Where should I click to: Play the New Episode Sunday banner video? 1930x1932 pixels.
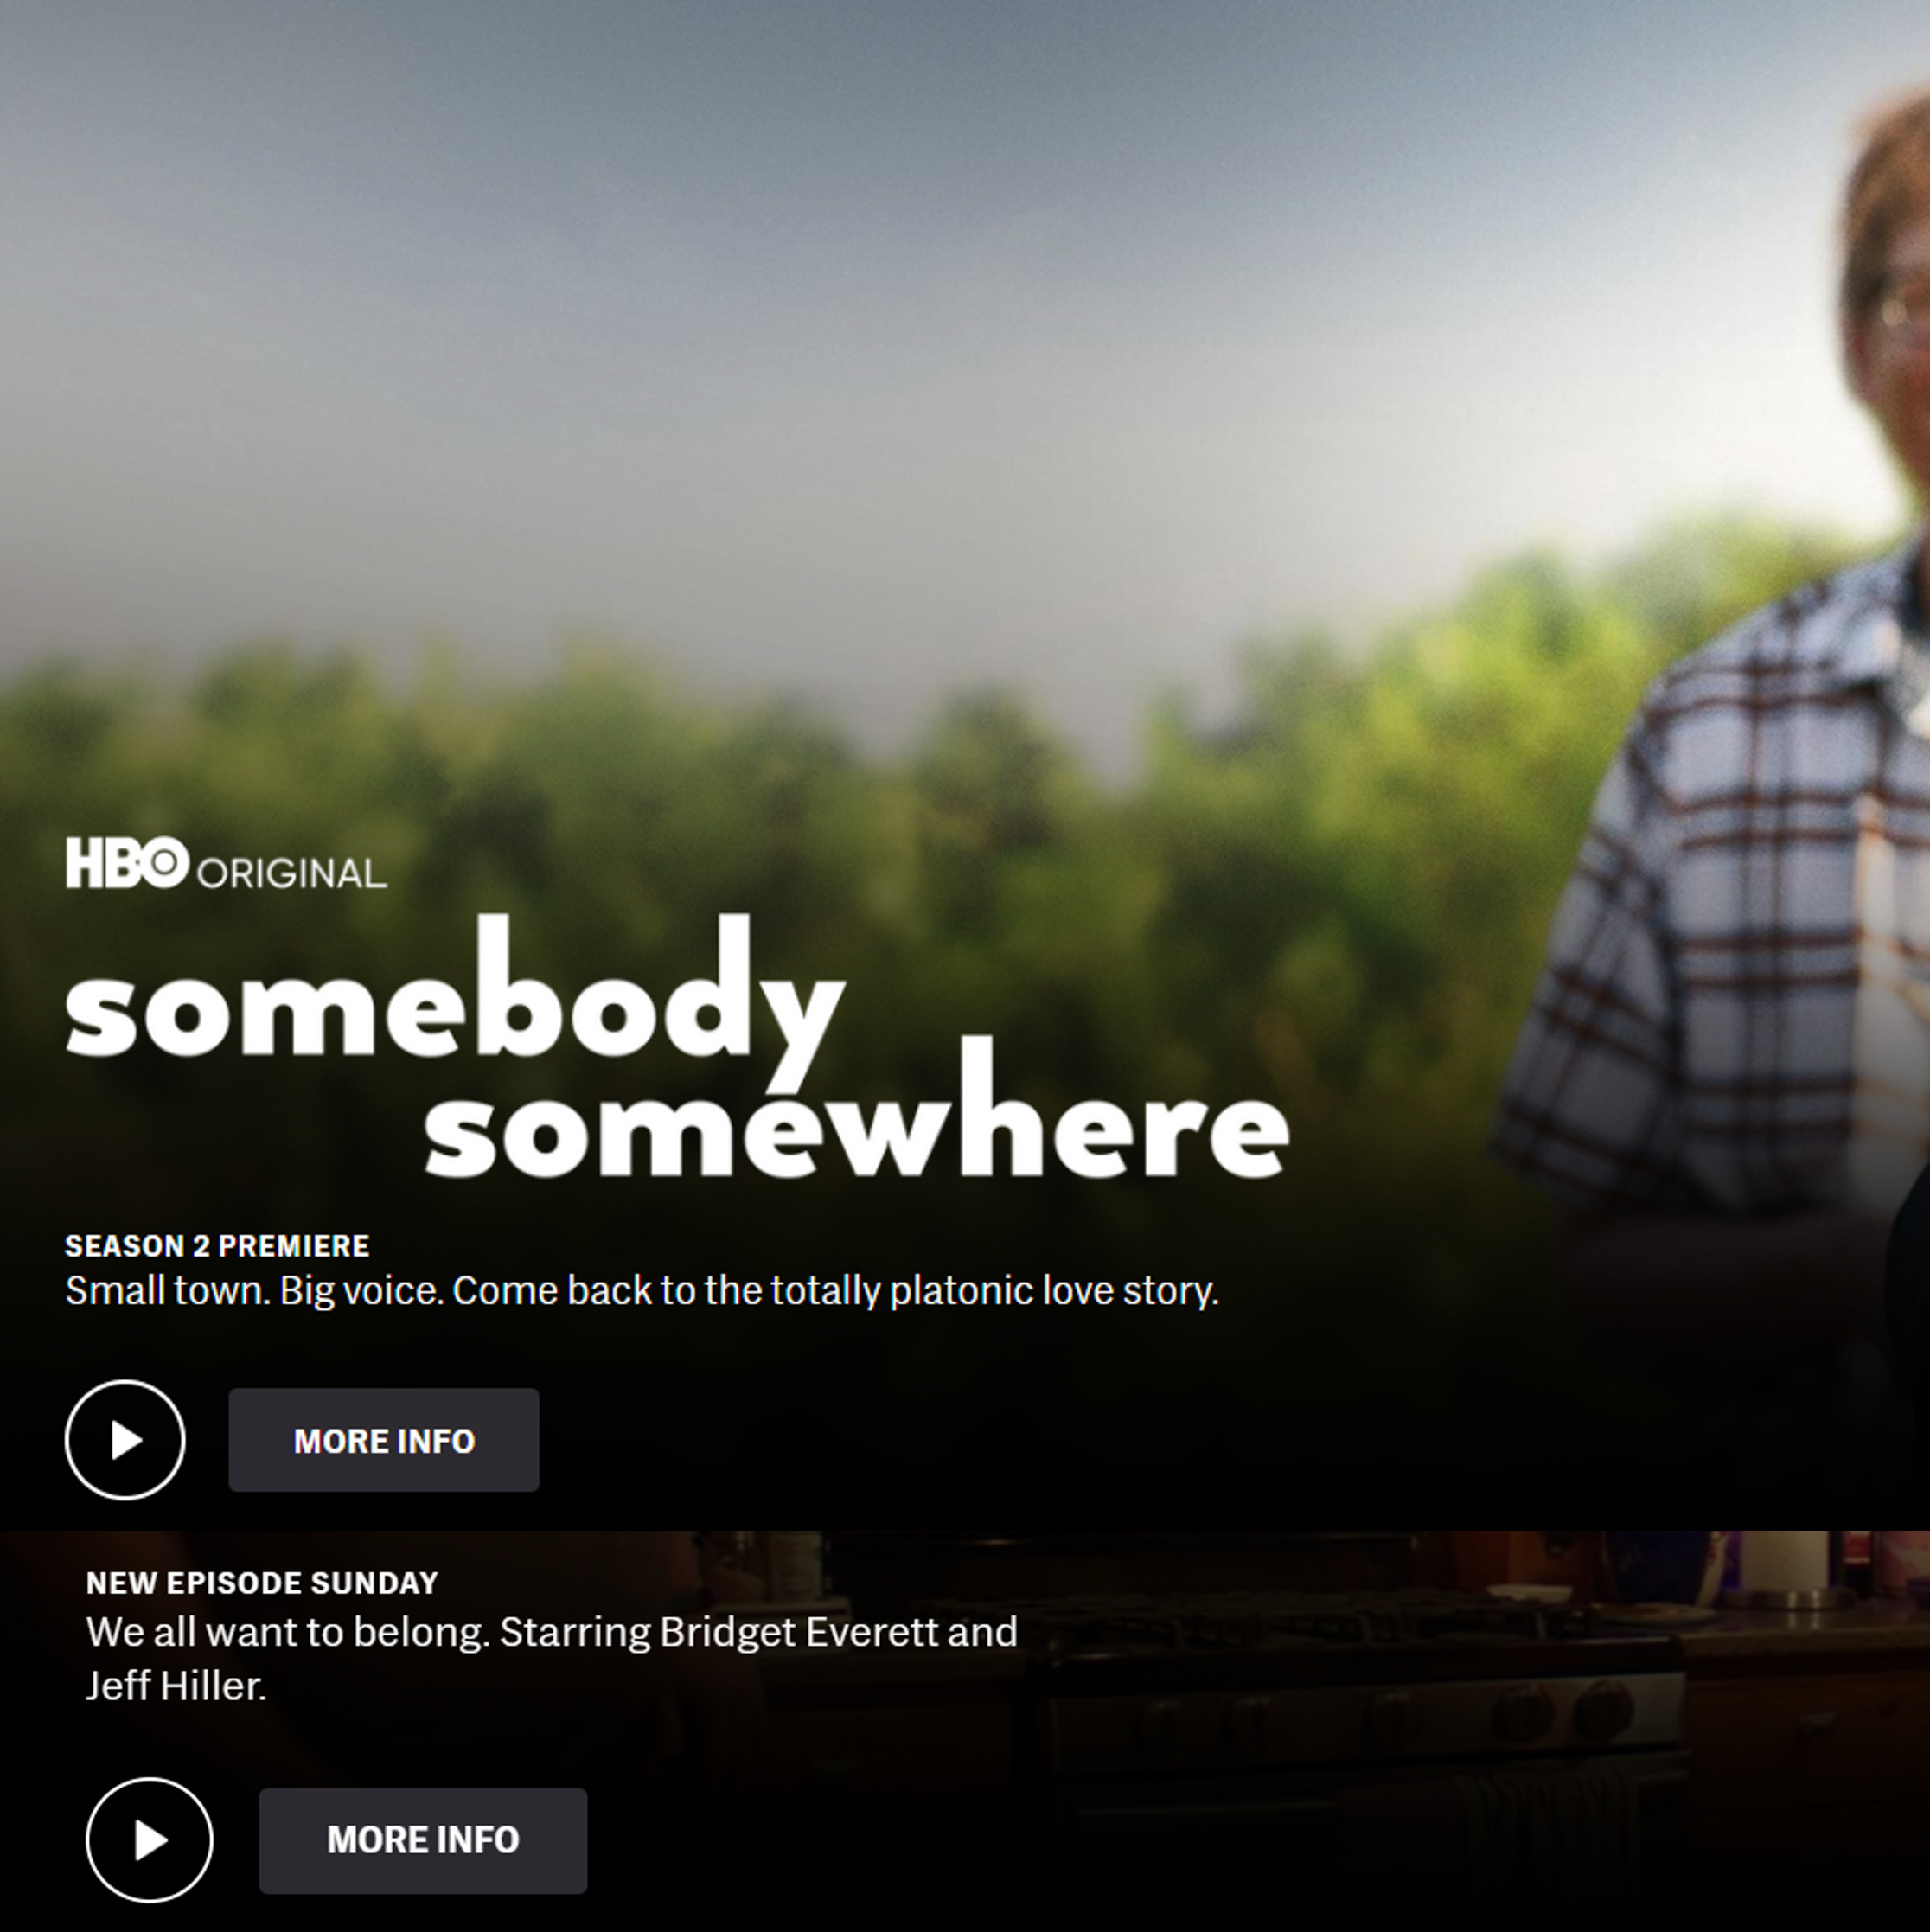point(149,1840)
